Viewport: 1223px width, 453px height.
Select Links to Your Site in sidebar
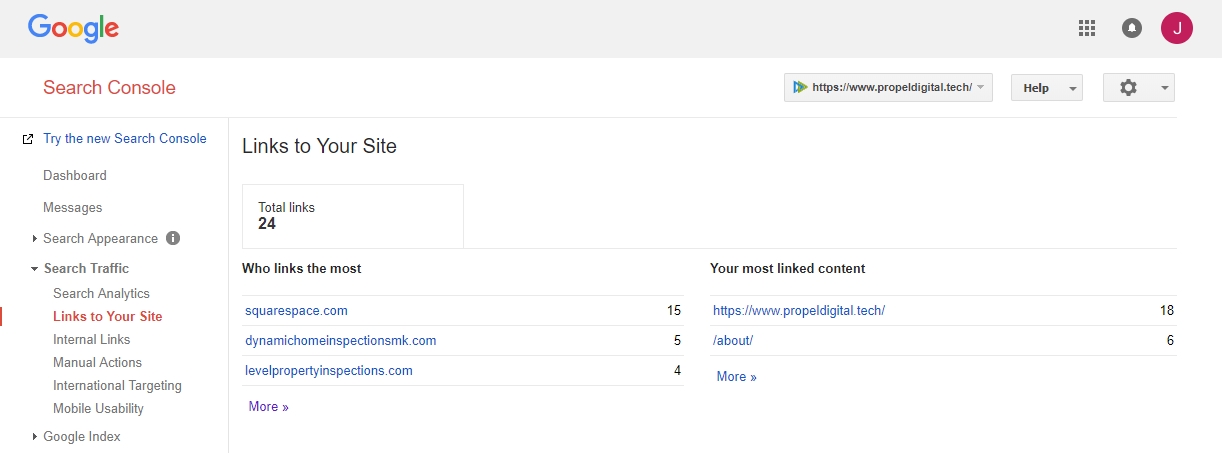click(108, 316)
